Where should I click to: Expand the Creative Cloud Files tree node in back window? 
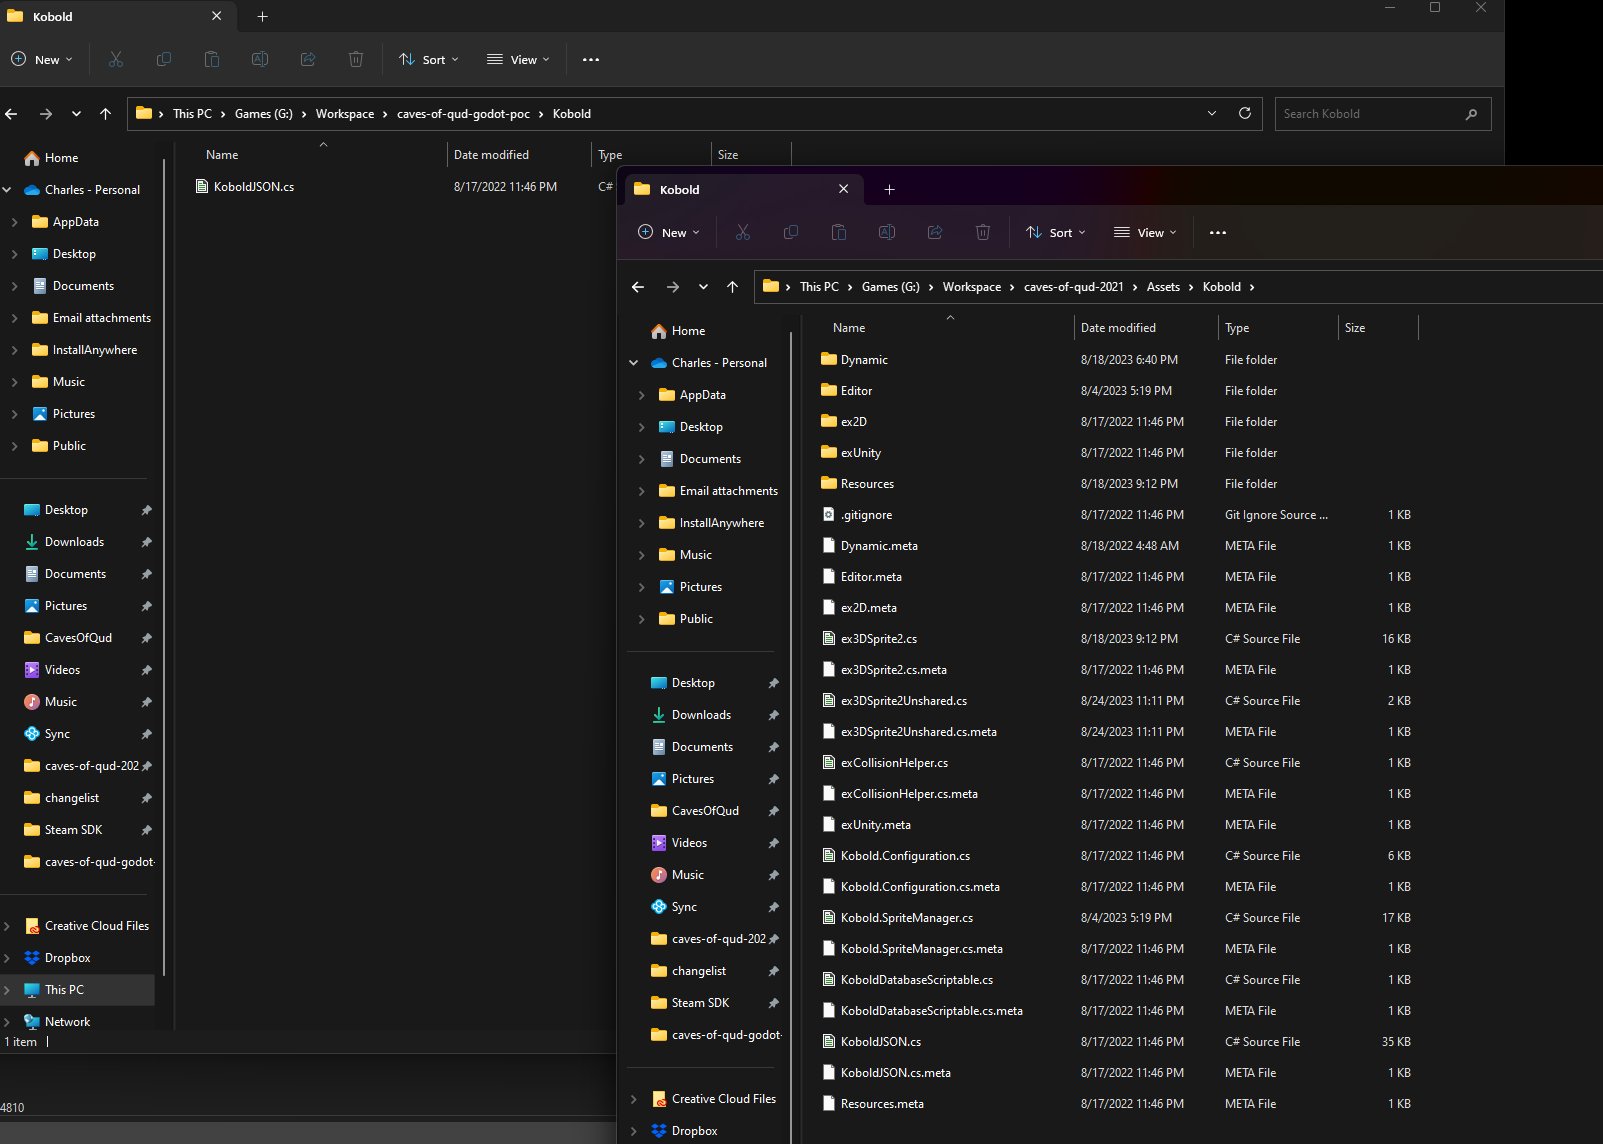tap(7, 926)
